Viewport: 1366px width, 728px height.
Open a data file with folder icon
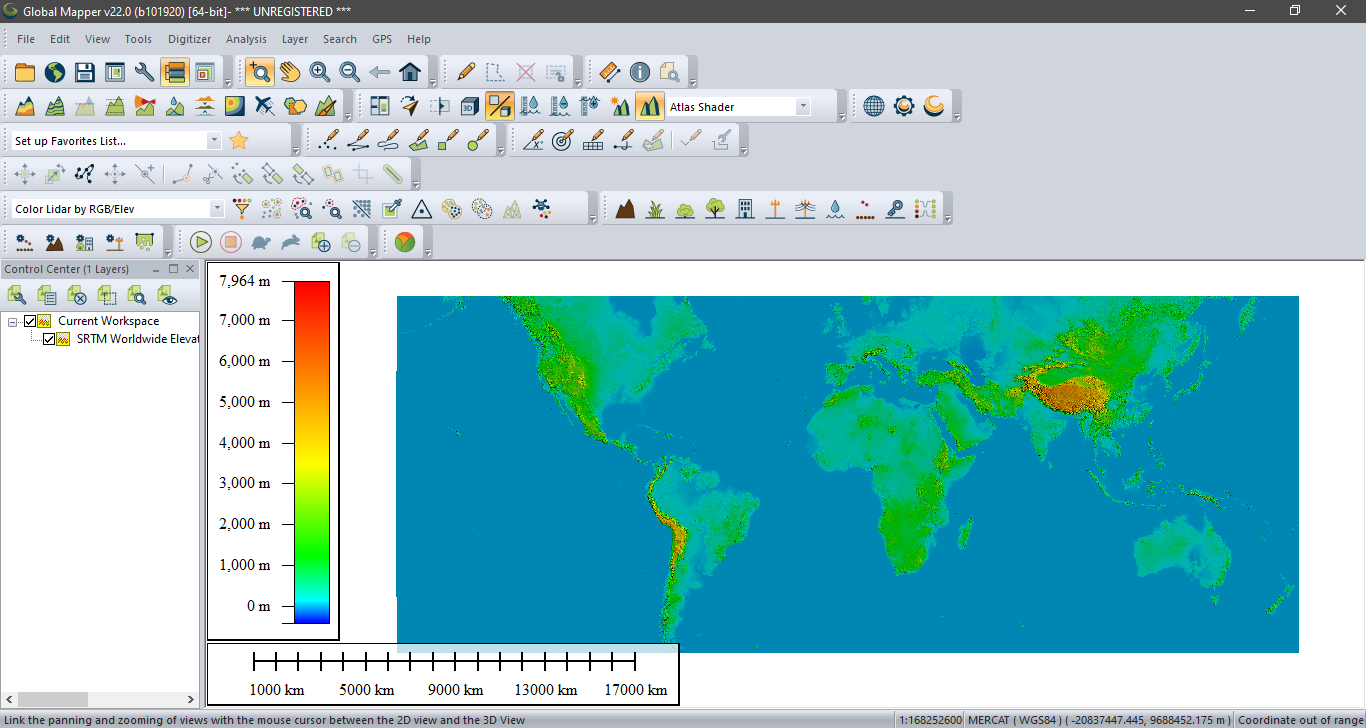click(x=25, y=72)
